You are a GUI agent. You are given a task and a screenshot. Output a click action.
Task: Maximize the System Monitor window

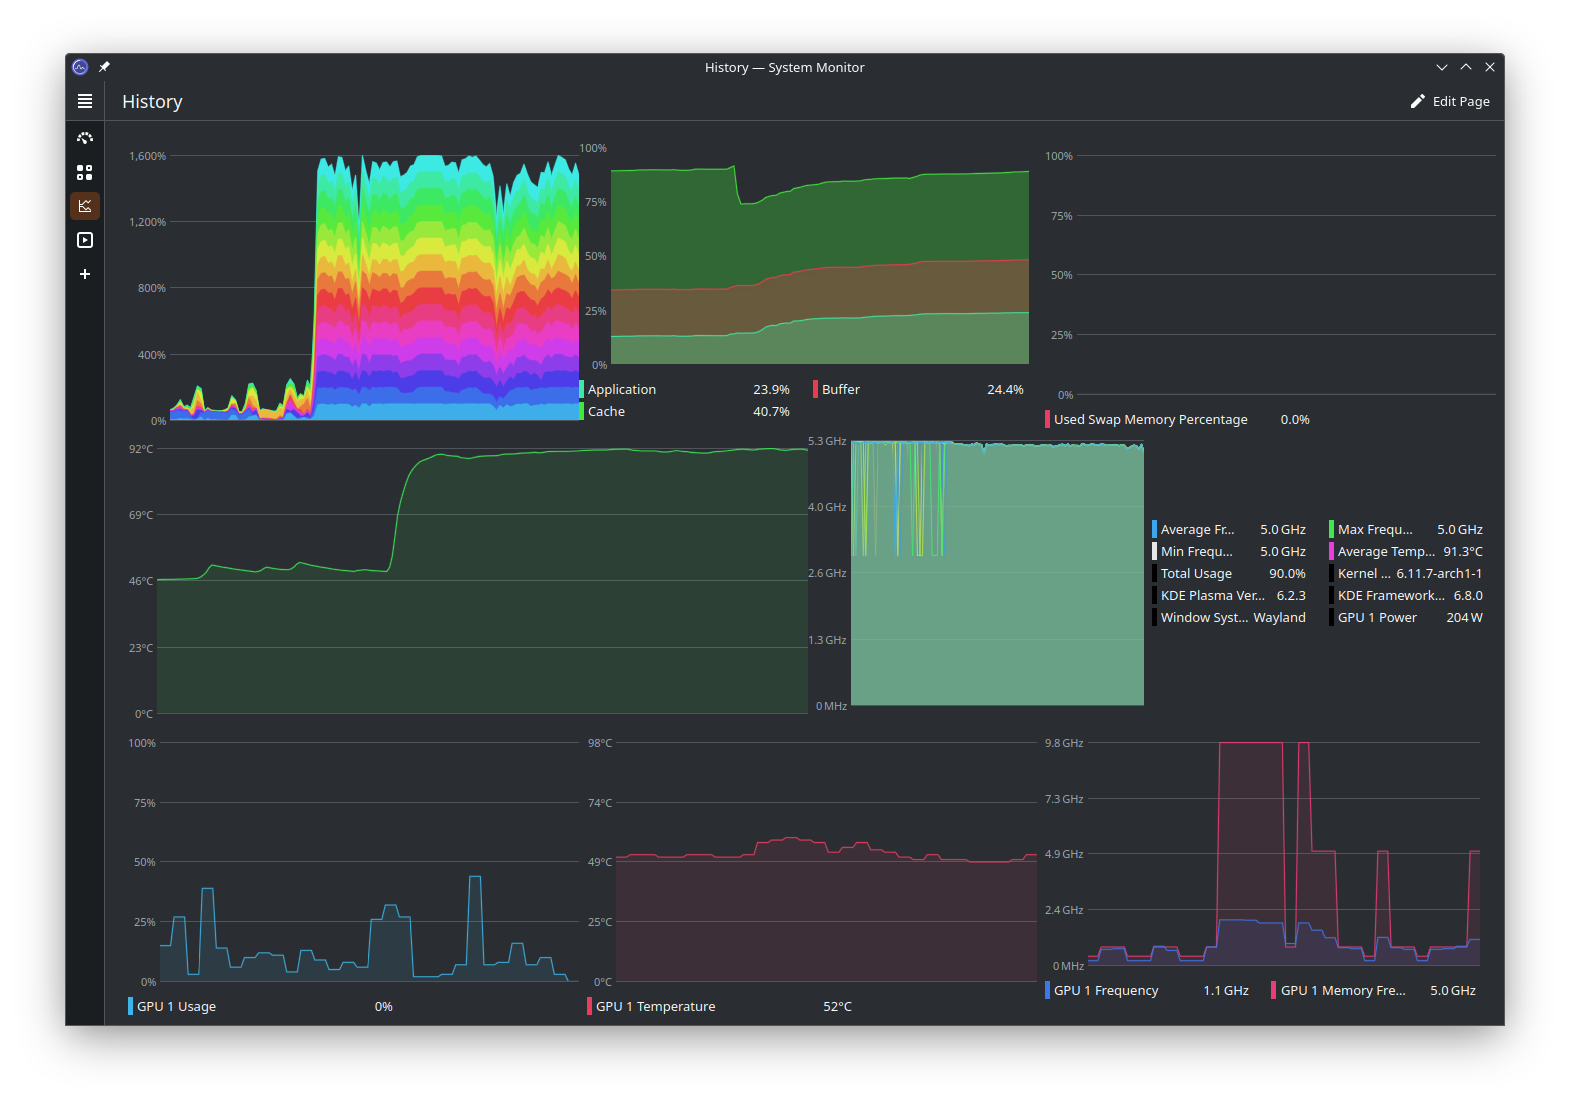coord(1466,67)
